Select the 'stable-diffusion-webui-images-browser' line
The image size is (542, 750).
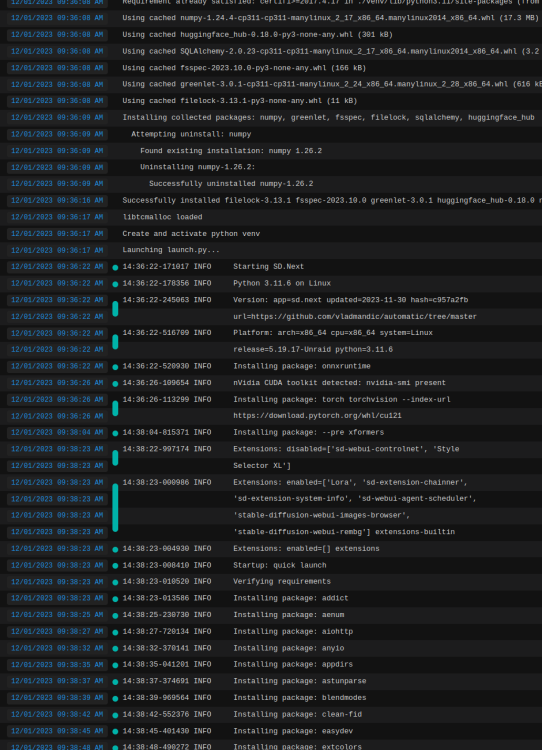(321, 516)
